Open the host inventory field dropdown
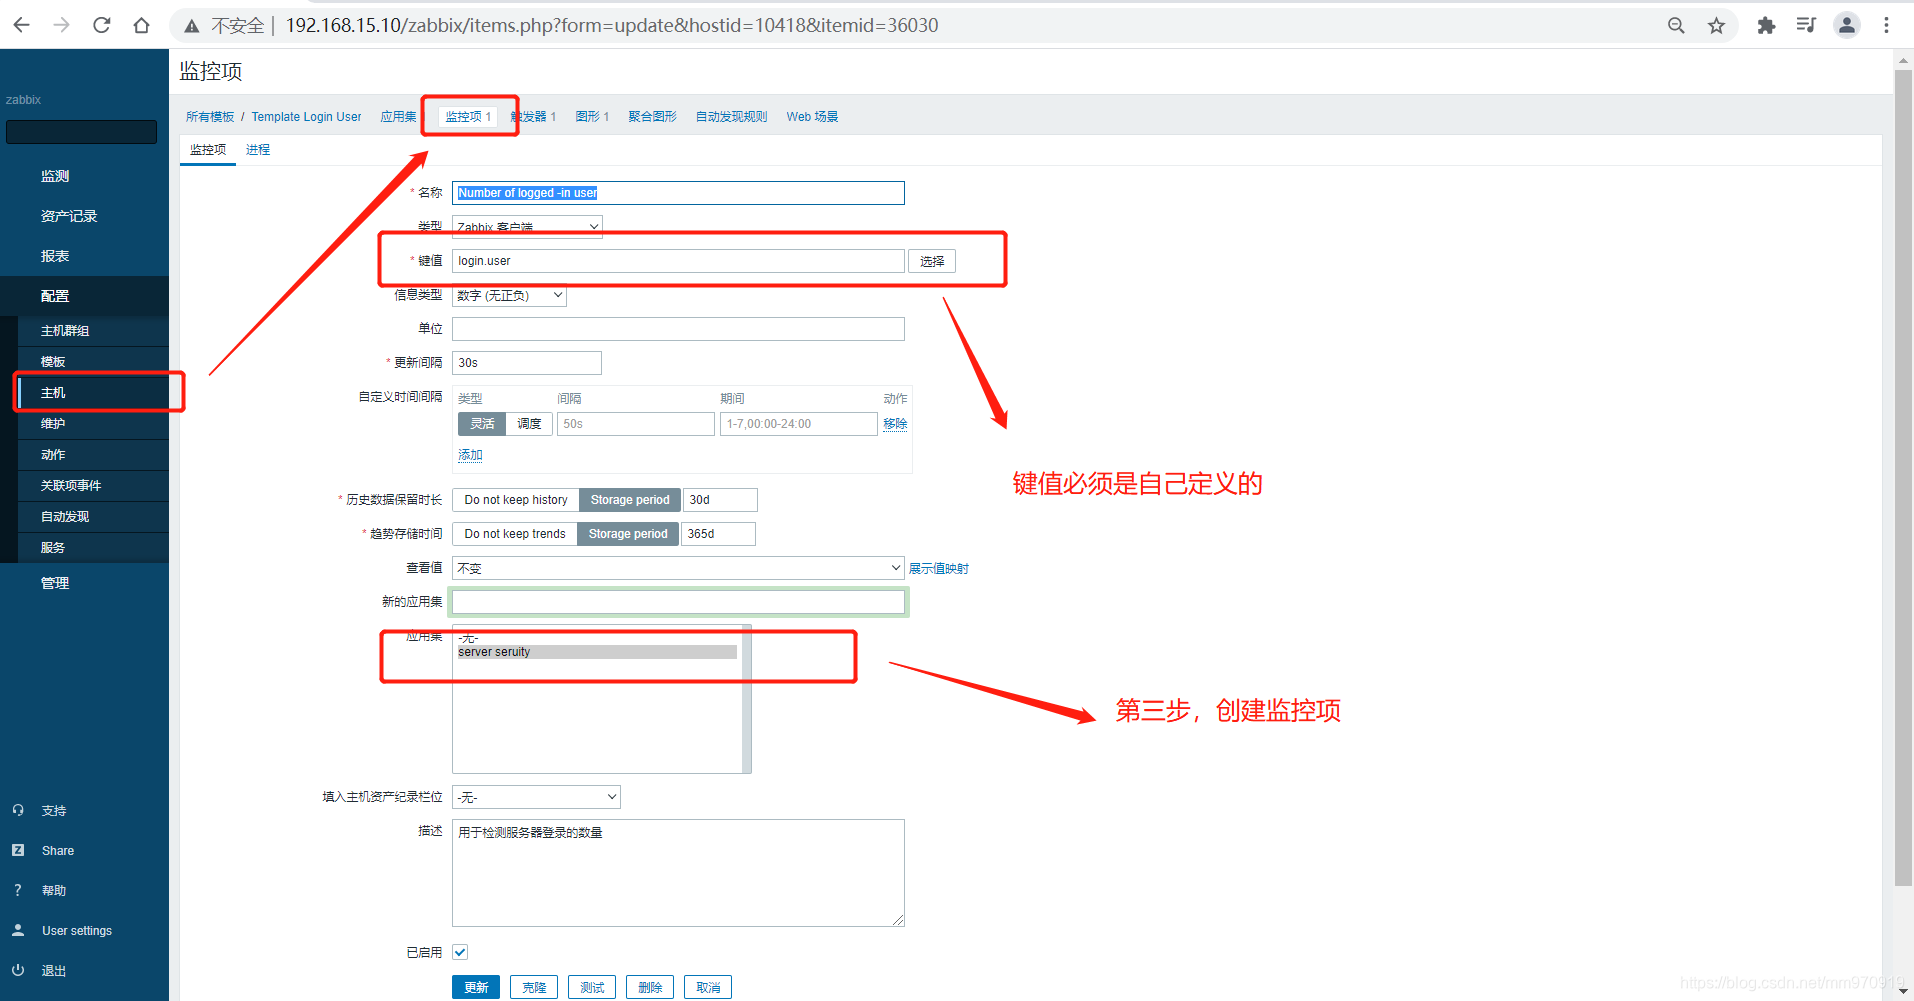This screenshot has height=1001, width=1914. coord(536,797)
